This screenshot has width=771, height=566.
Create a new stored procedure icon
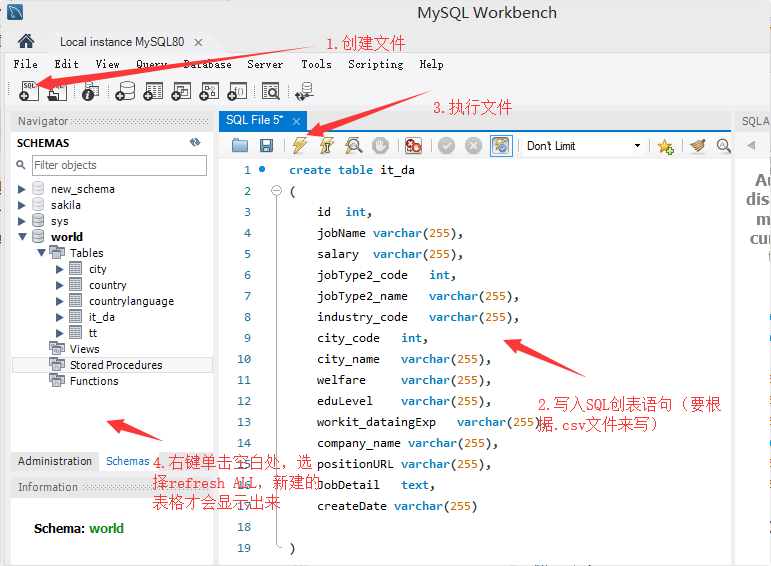point(209,91)
